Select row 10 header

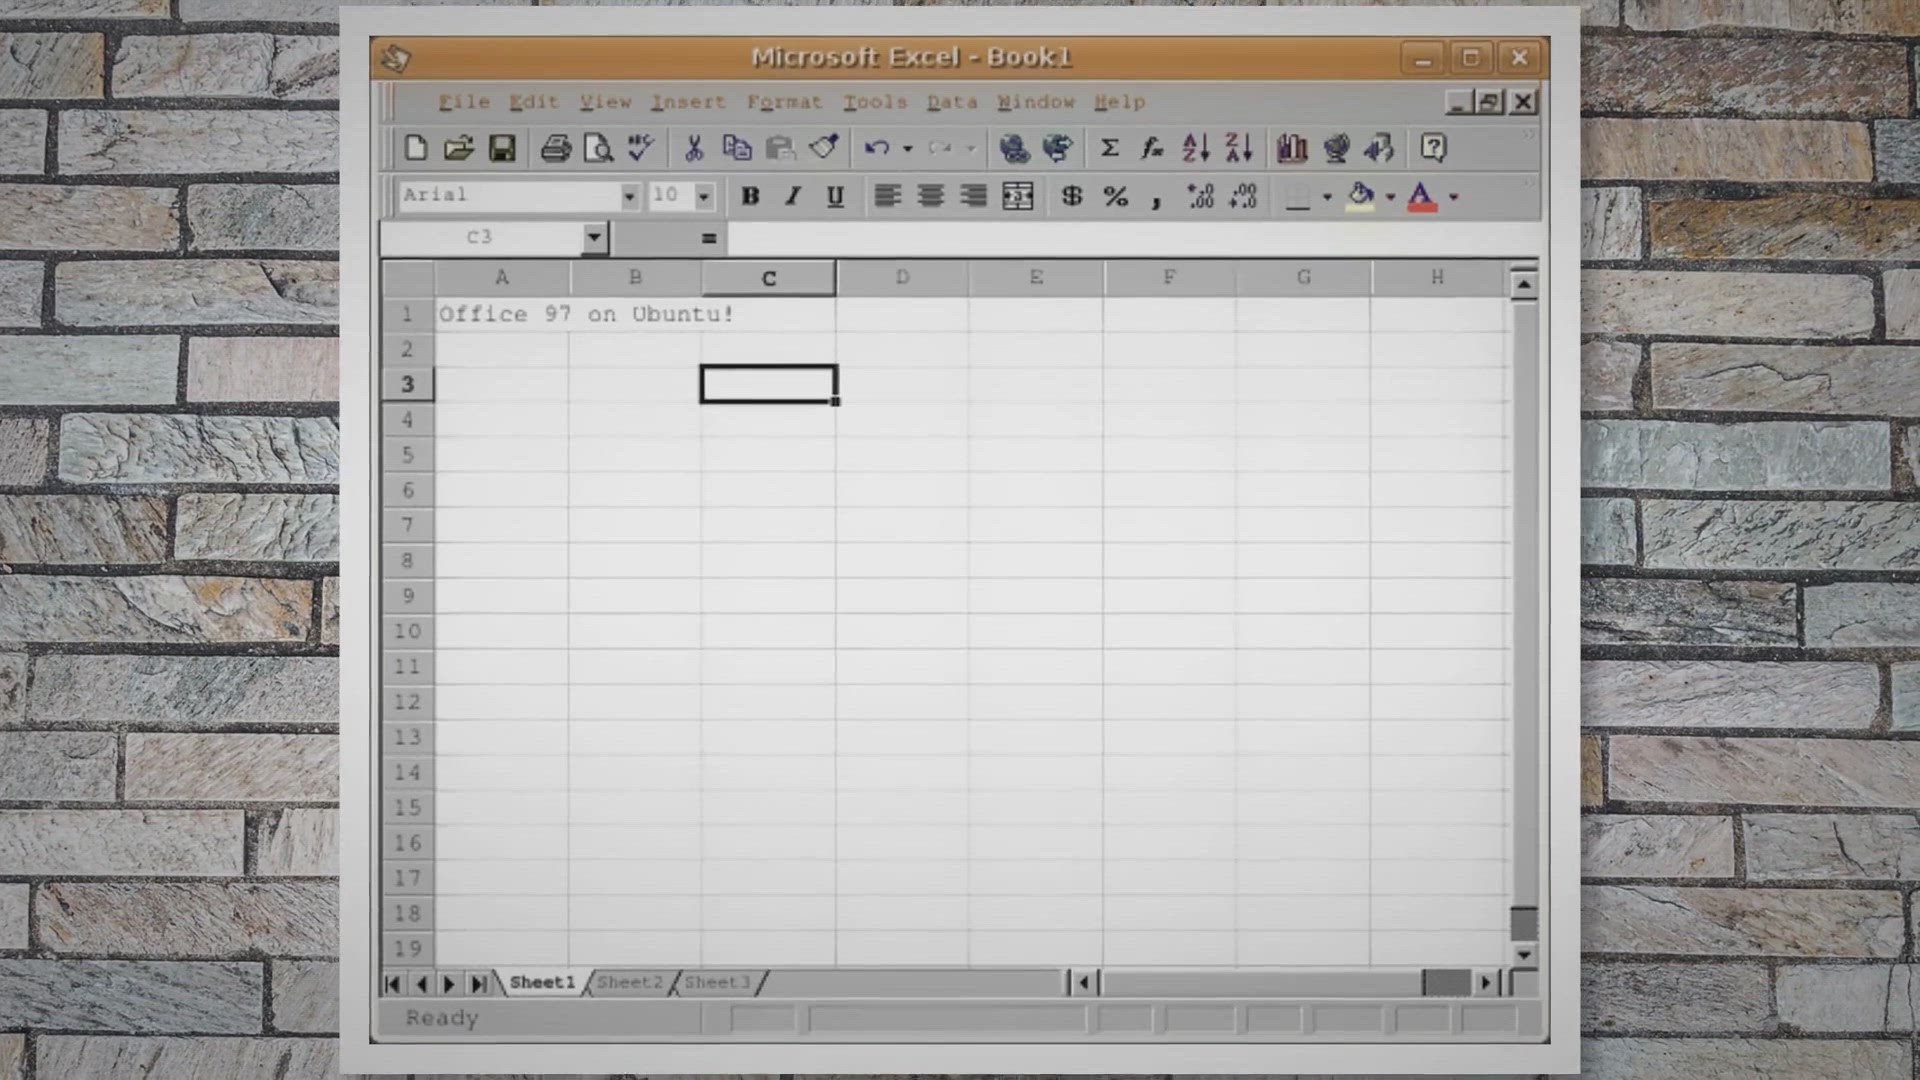click(x=407, y=631)
